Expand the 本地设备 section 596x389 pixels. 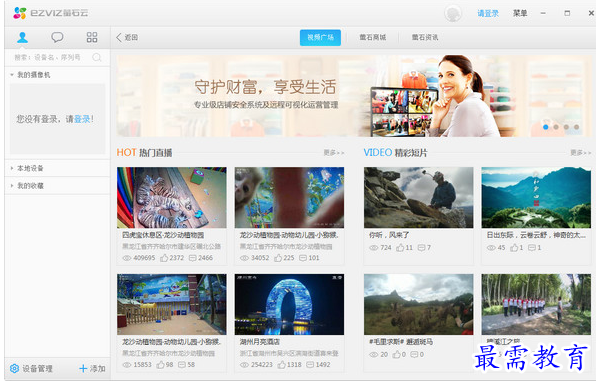(x=12, y=168)
